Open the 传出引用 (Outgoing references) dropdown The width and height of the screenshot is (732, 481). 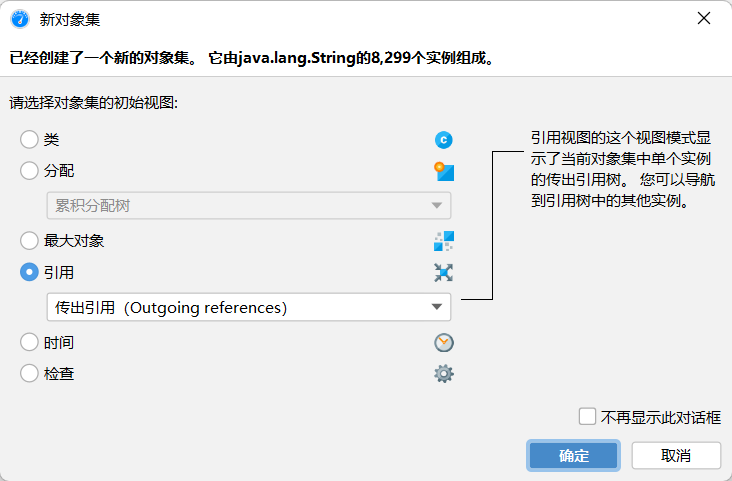249,307
